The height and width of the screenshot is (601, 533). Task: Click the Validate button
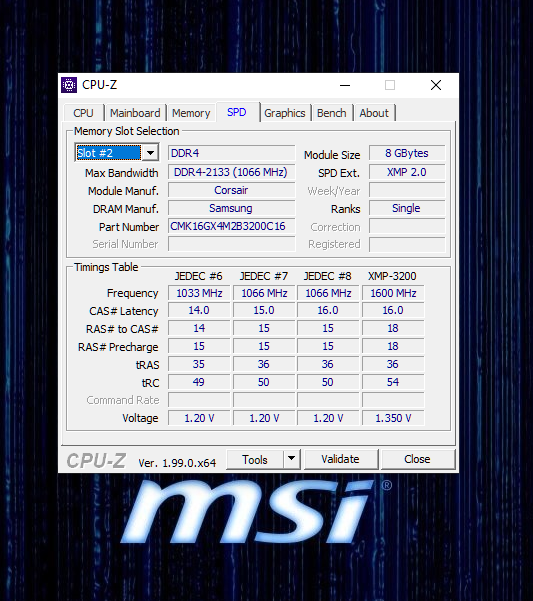[340, 459]
